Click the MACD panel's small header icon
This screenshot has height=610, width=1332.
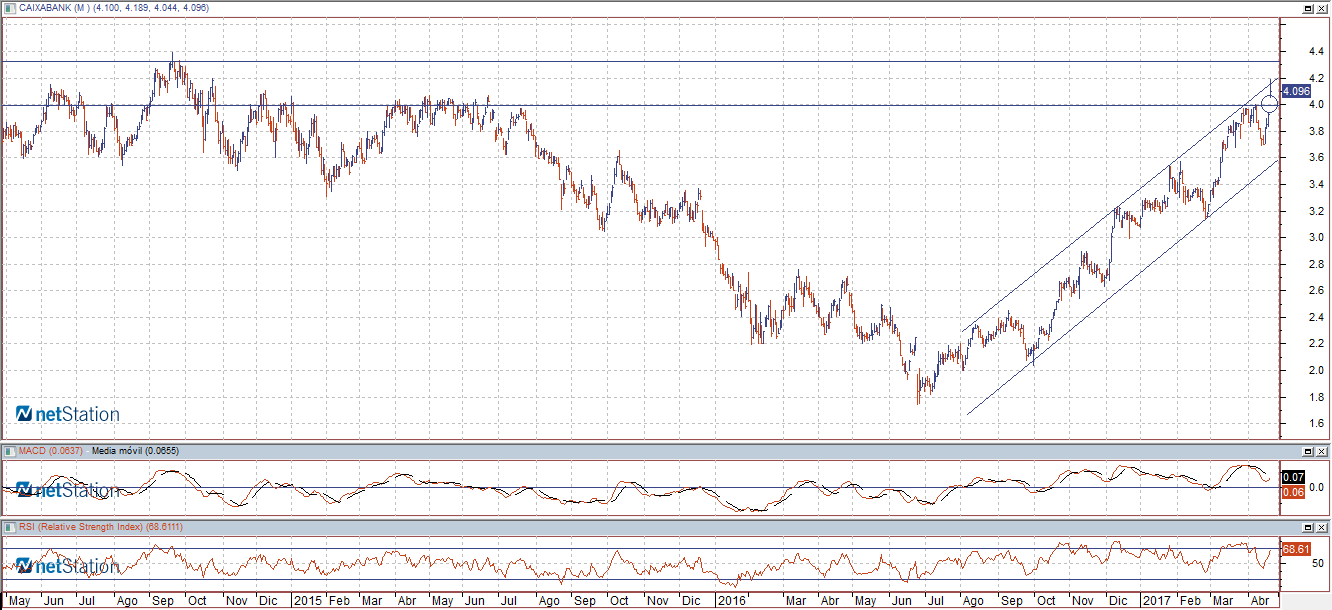[x=9, y=451]
